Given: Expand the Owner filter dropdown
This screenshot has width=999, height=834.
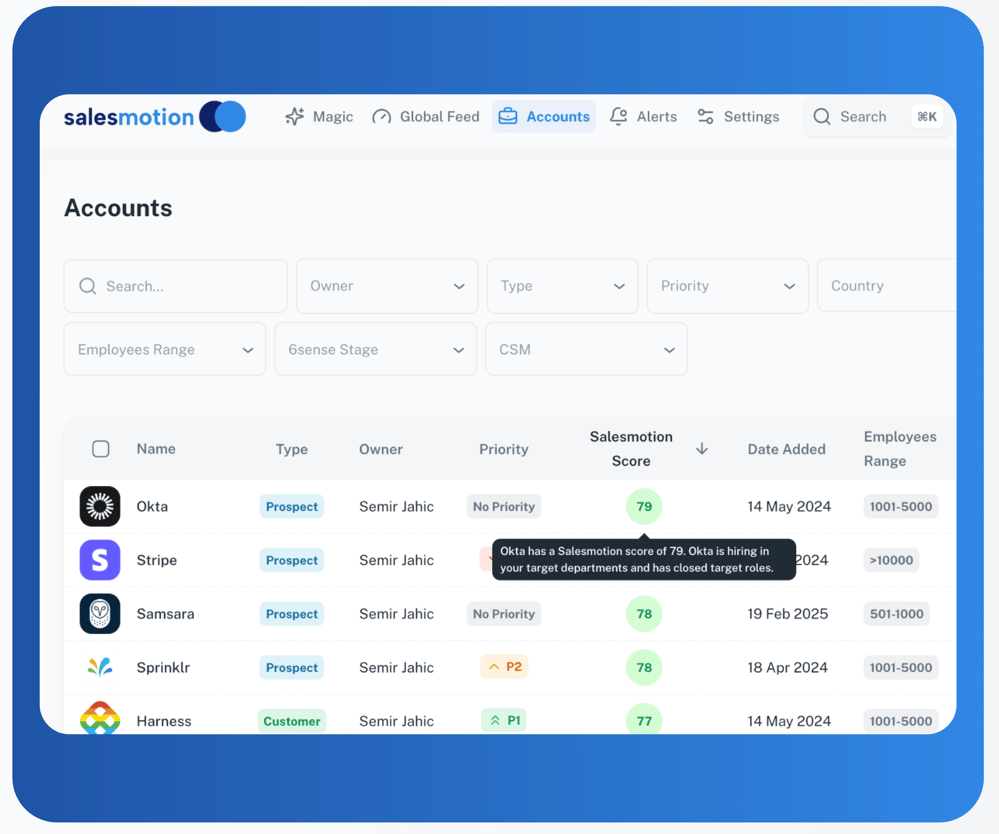Looking at the screenshot, I should (387, 286).
